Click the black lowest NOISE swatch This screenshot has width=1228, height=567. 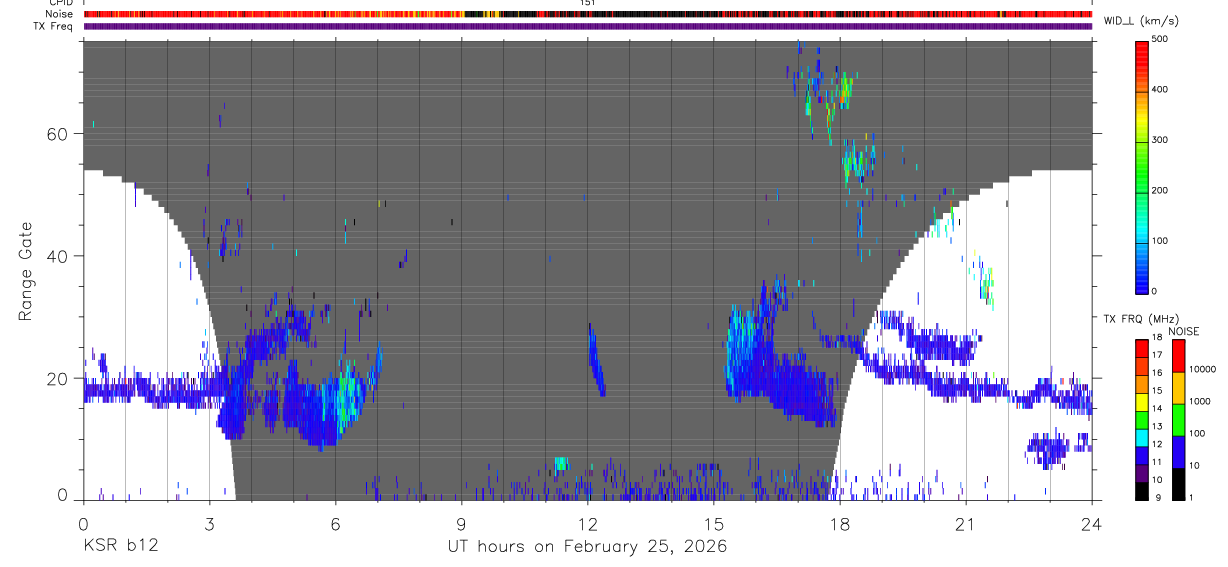(1179, 484)
